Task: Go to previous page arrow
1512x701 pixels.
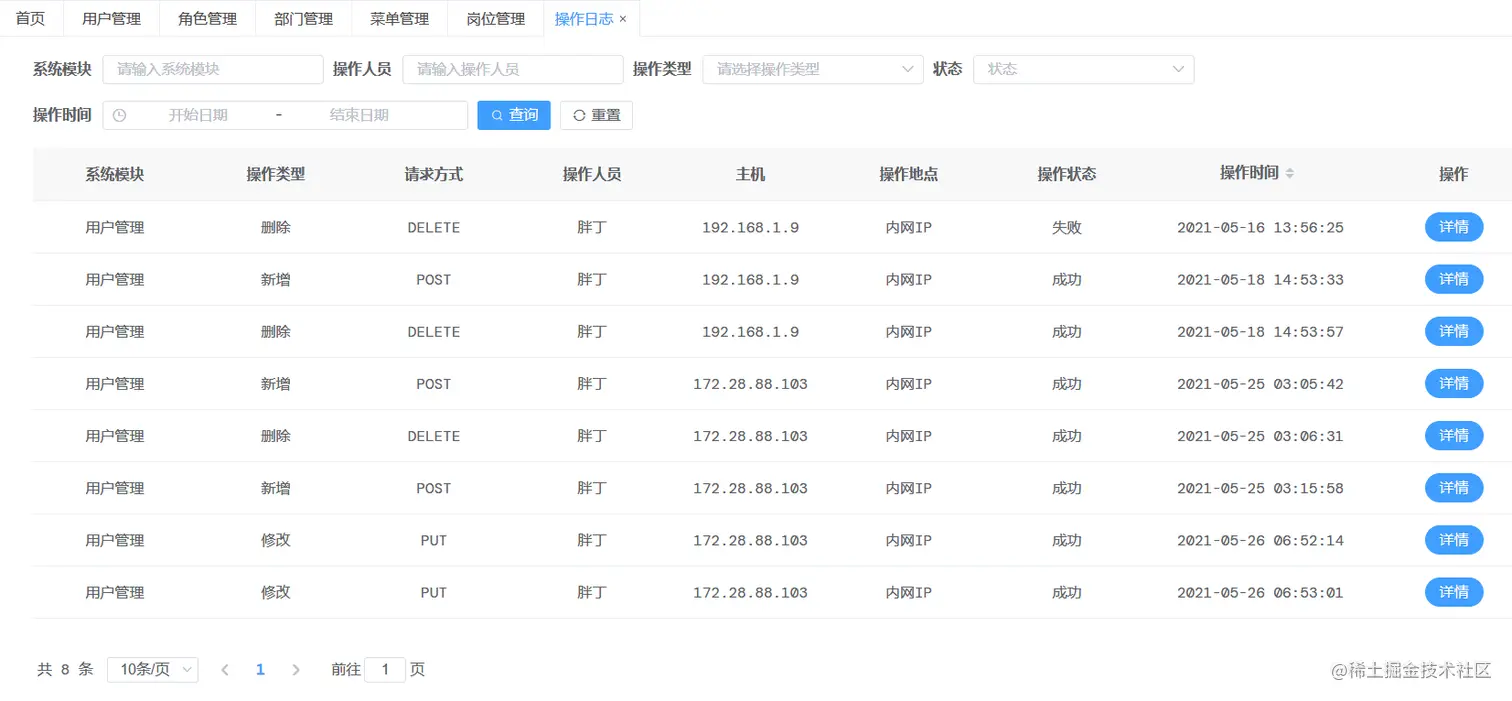Action: 225,670
